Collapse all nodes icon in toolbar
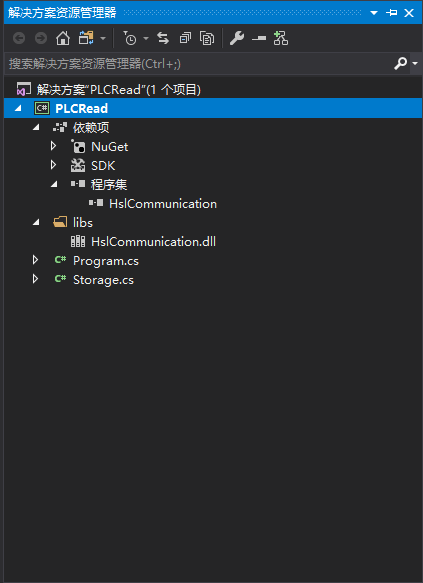The width and height of the screenshot is (423, 583). 185,38
